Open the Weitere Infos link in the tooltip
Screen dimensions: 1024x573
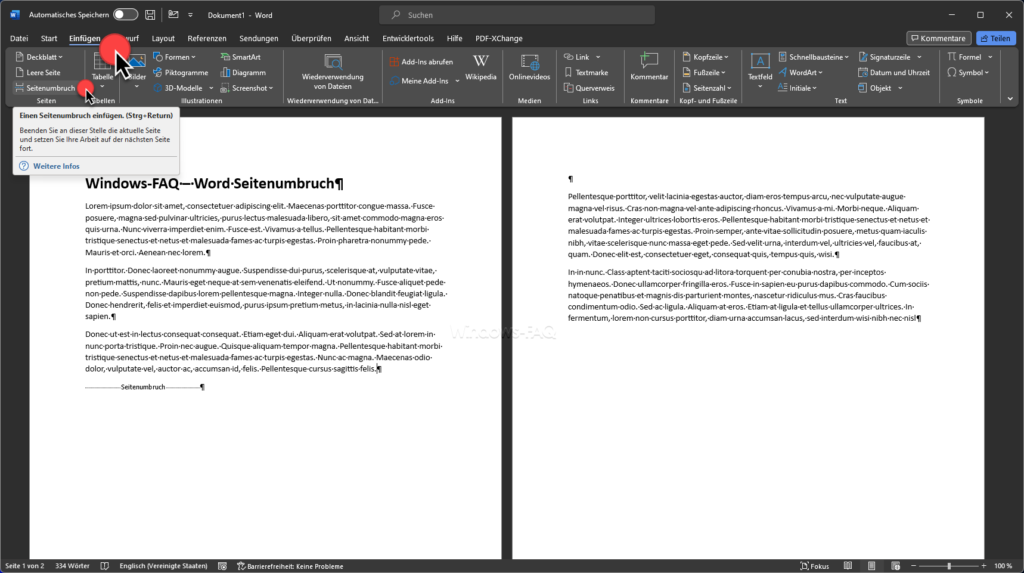coord(56,167)
